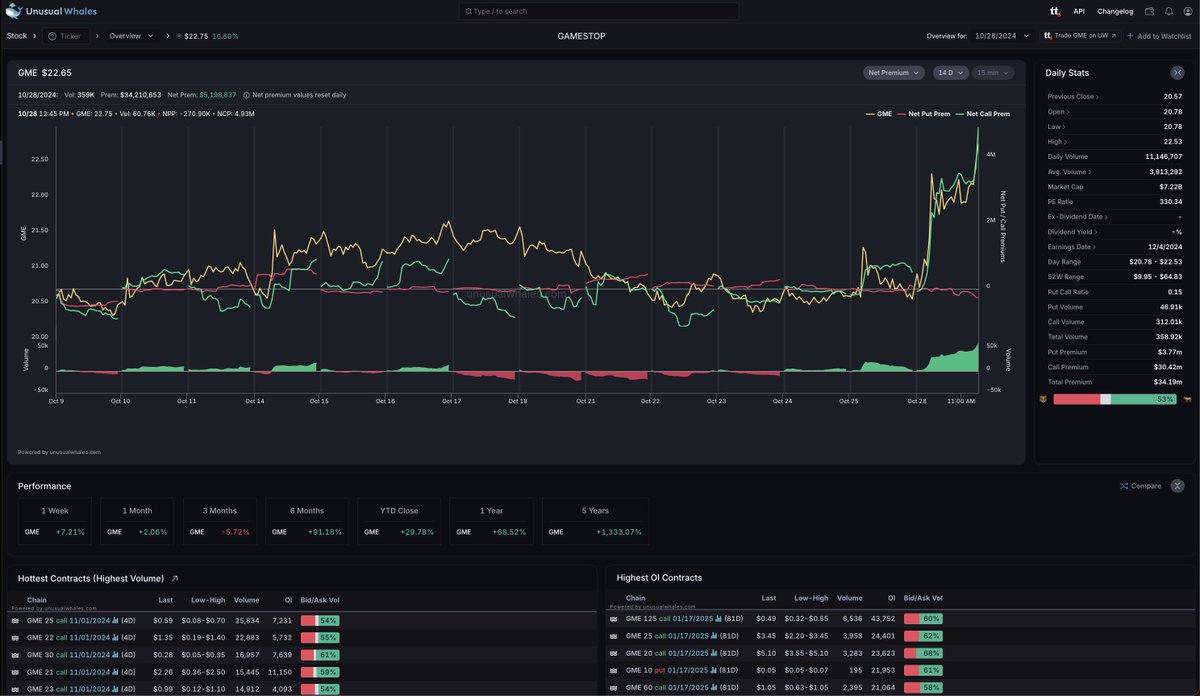
Task: Open the API menu link
Action: point(1079,11)
